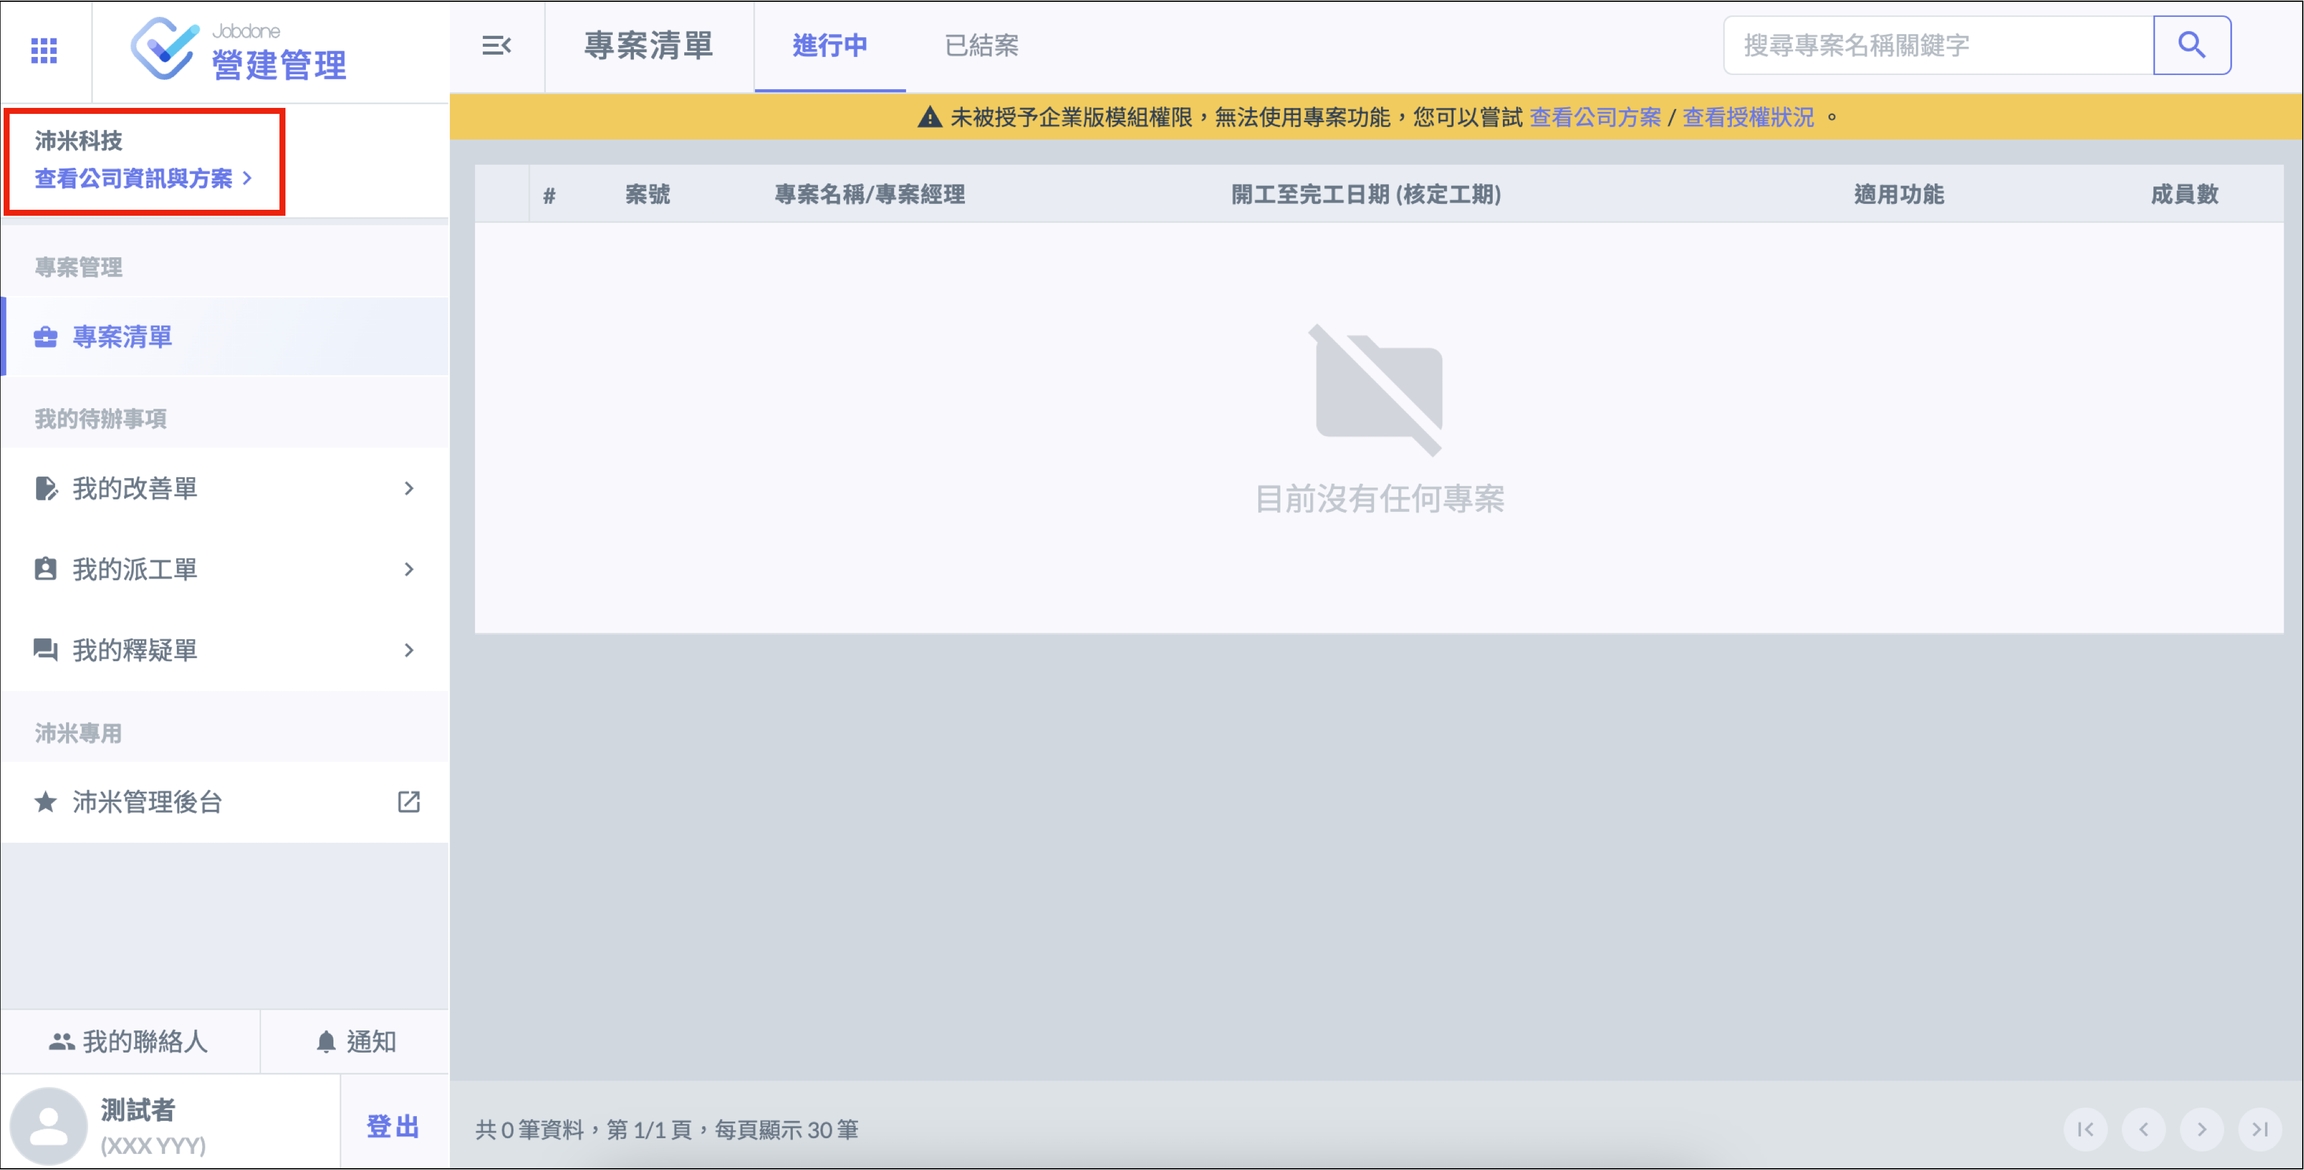Viewport: 2304px width, 1170px height.
Task: Open 我的聯絡人 contacts
Action: (129, 1042)
